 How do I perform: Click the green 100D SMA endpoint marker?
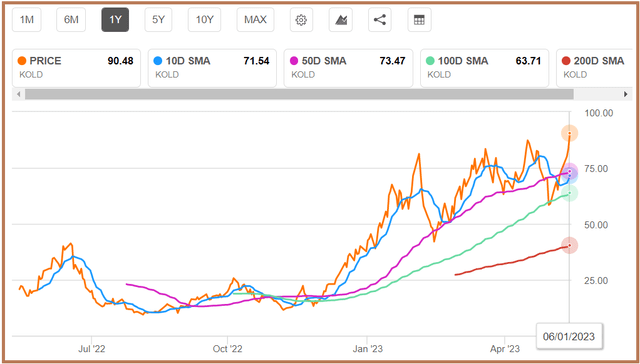tap(569, 193)
